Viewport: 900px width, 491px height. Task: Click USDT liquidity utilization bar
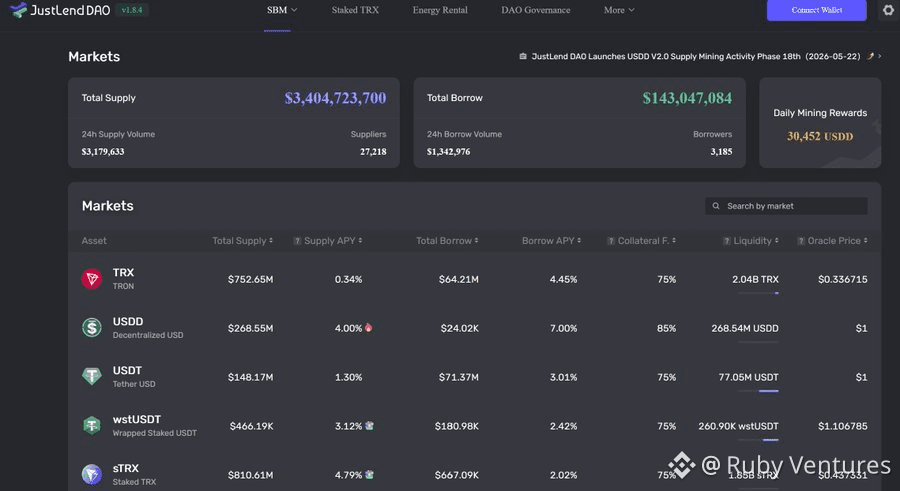coord(758,391)
